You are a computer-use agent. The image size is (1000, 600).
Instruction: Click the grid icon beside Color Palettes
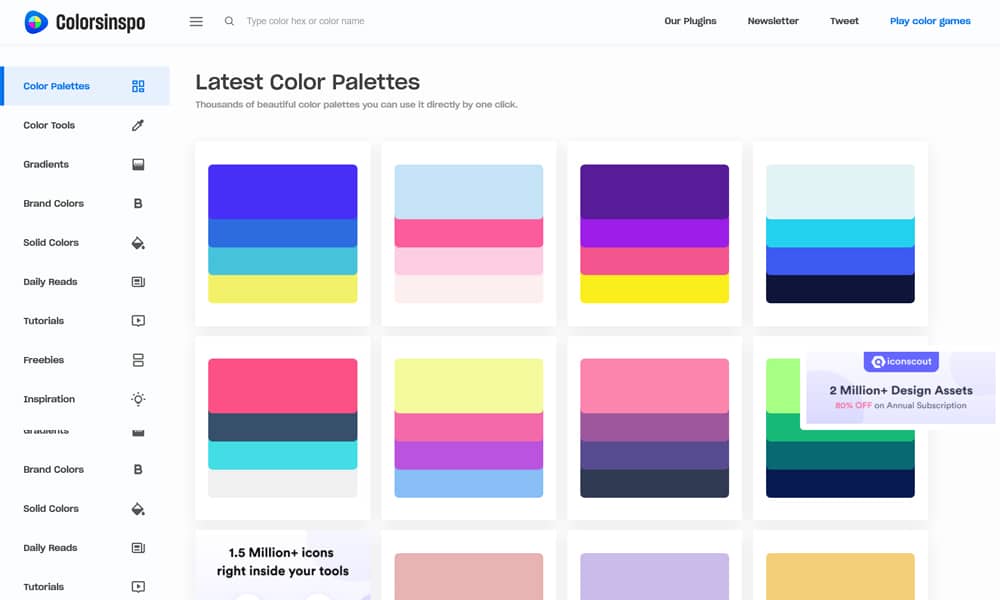[138, 86]
